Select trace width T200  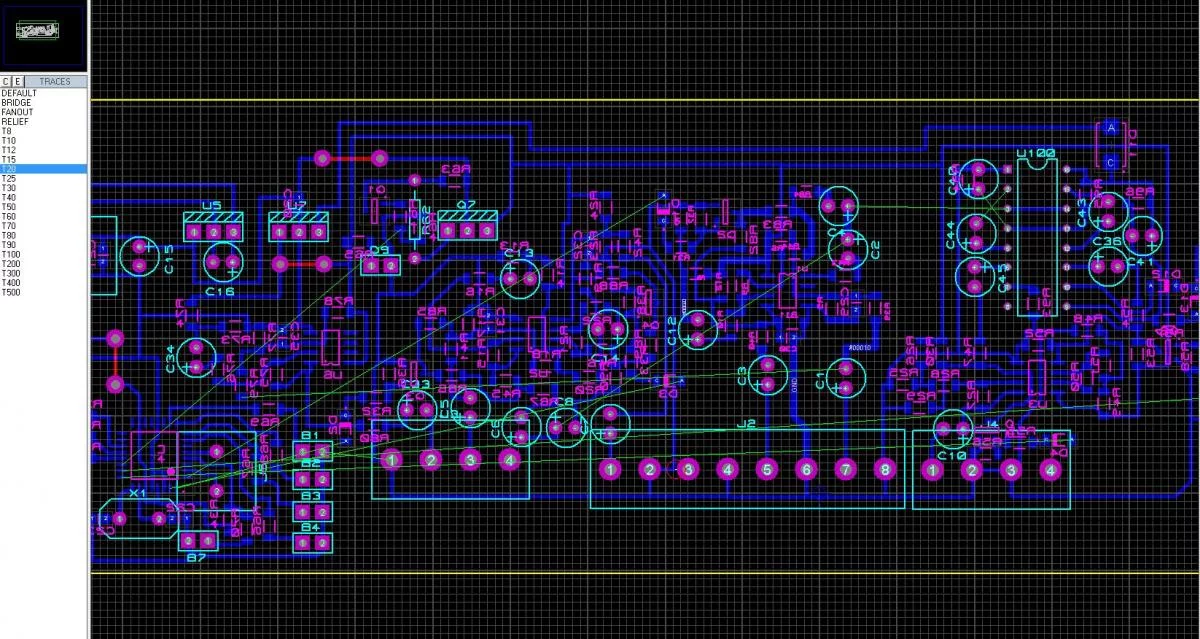pyautogui.click(x=44, y=264)
